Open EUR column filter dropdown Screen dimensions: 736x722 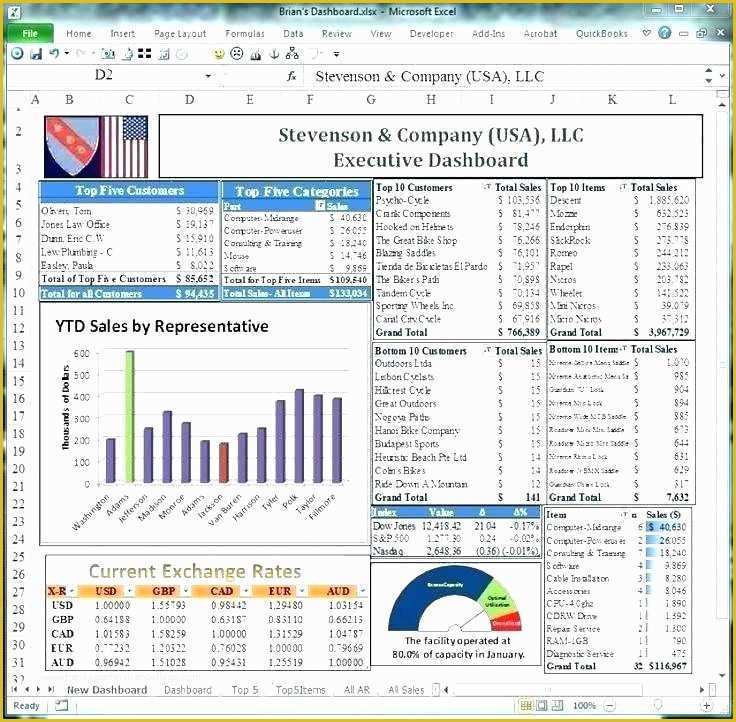[303, 591]
